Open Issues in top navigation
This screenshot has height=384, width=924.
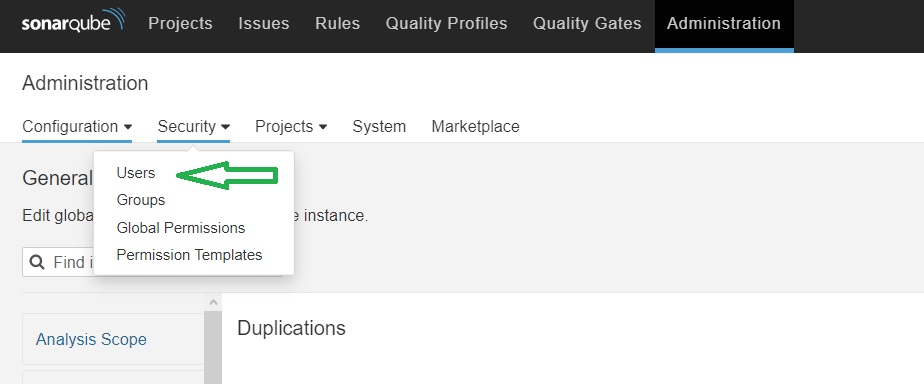[x=263, y=24]
